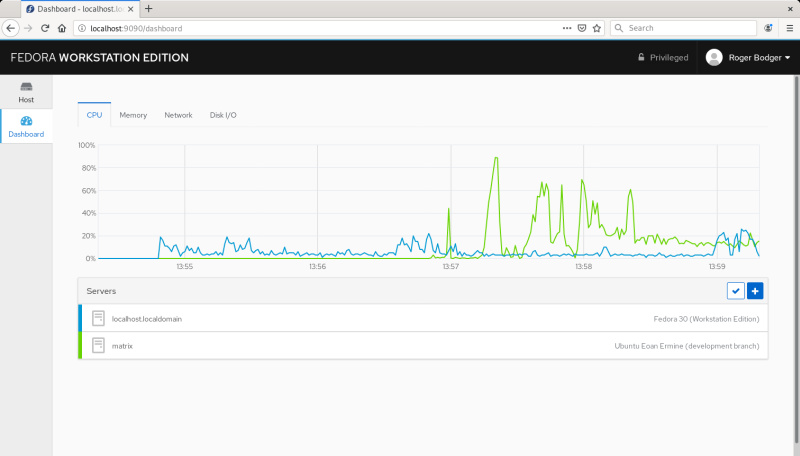Toggle the Privileged lock indicator

pyautogui.click(x=663, y=58)
